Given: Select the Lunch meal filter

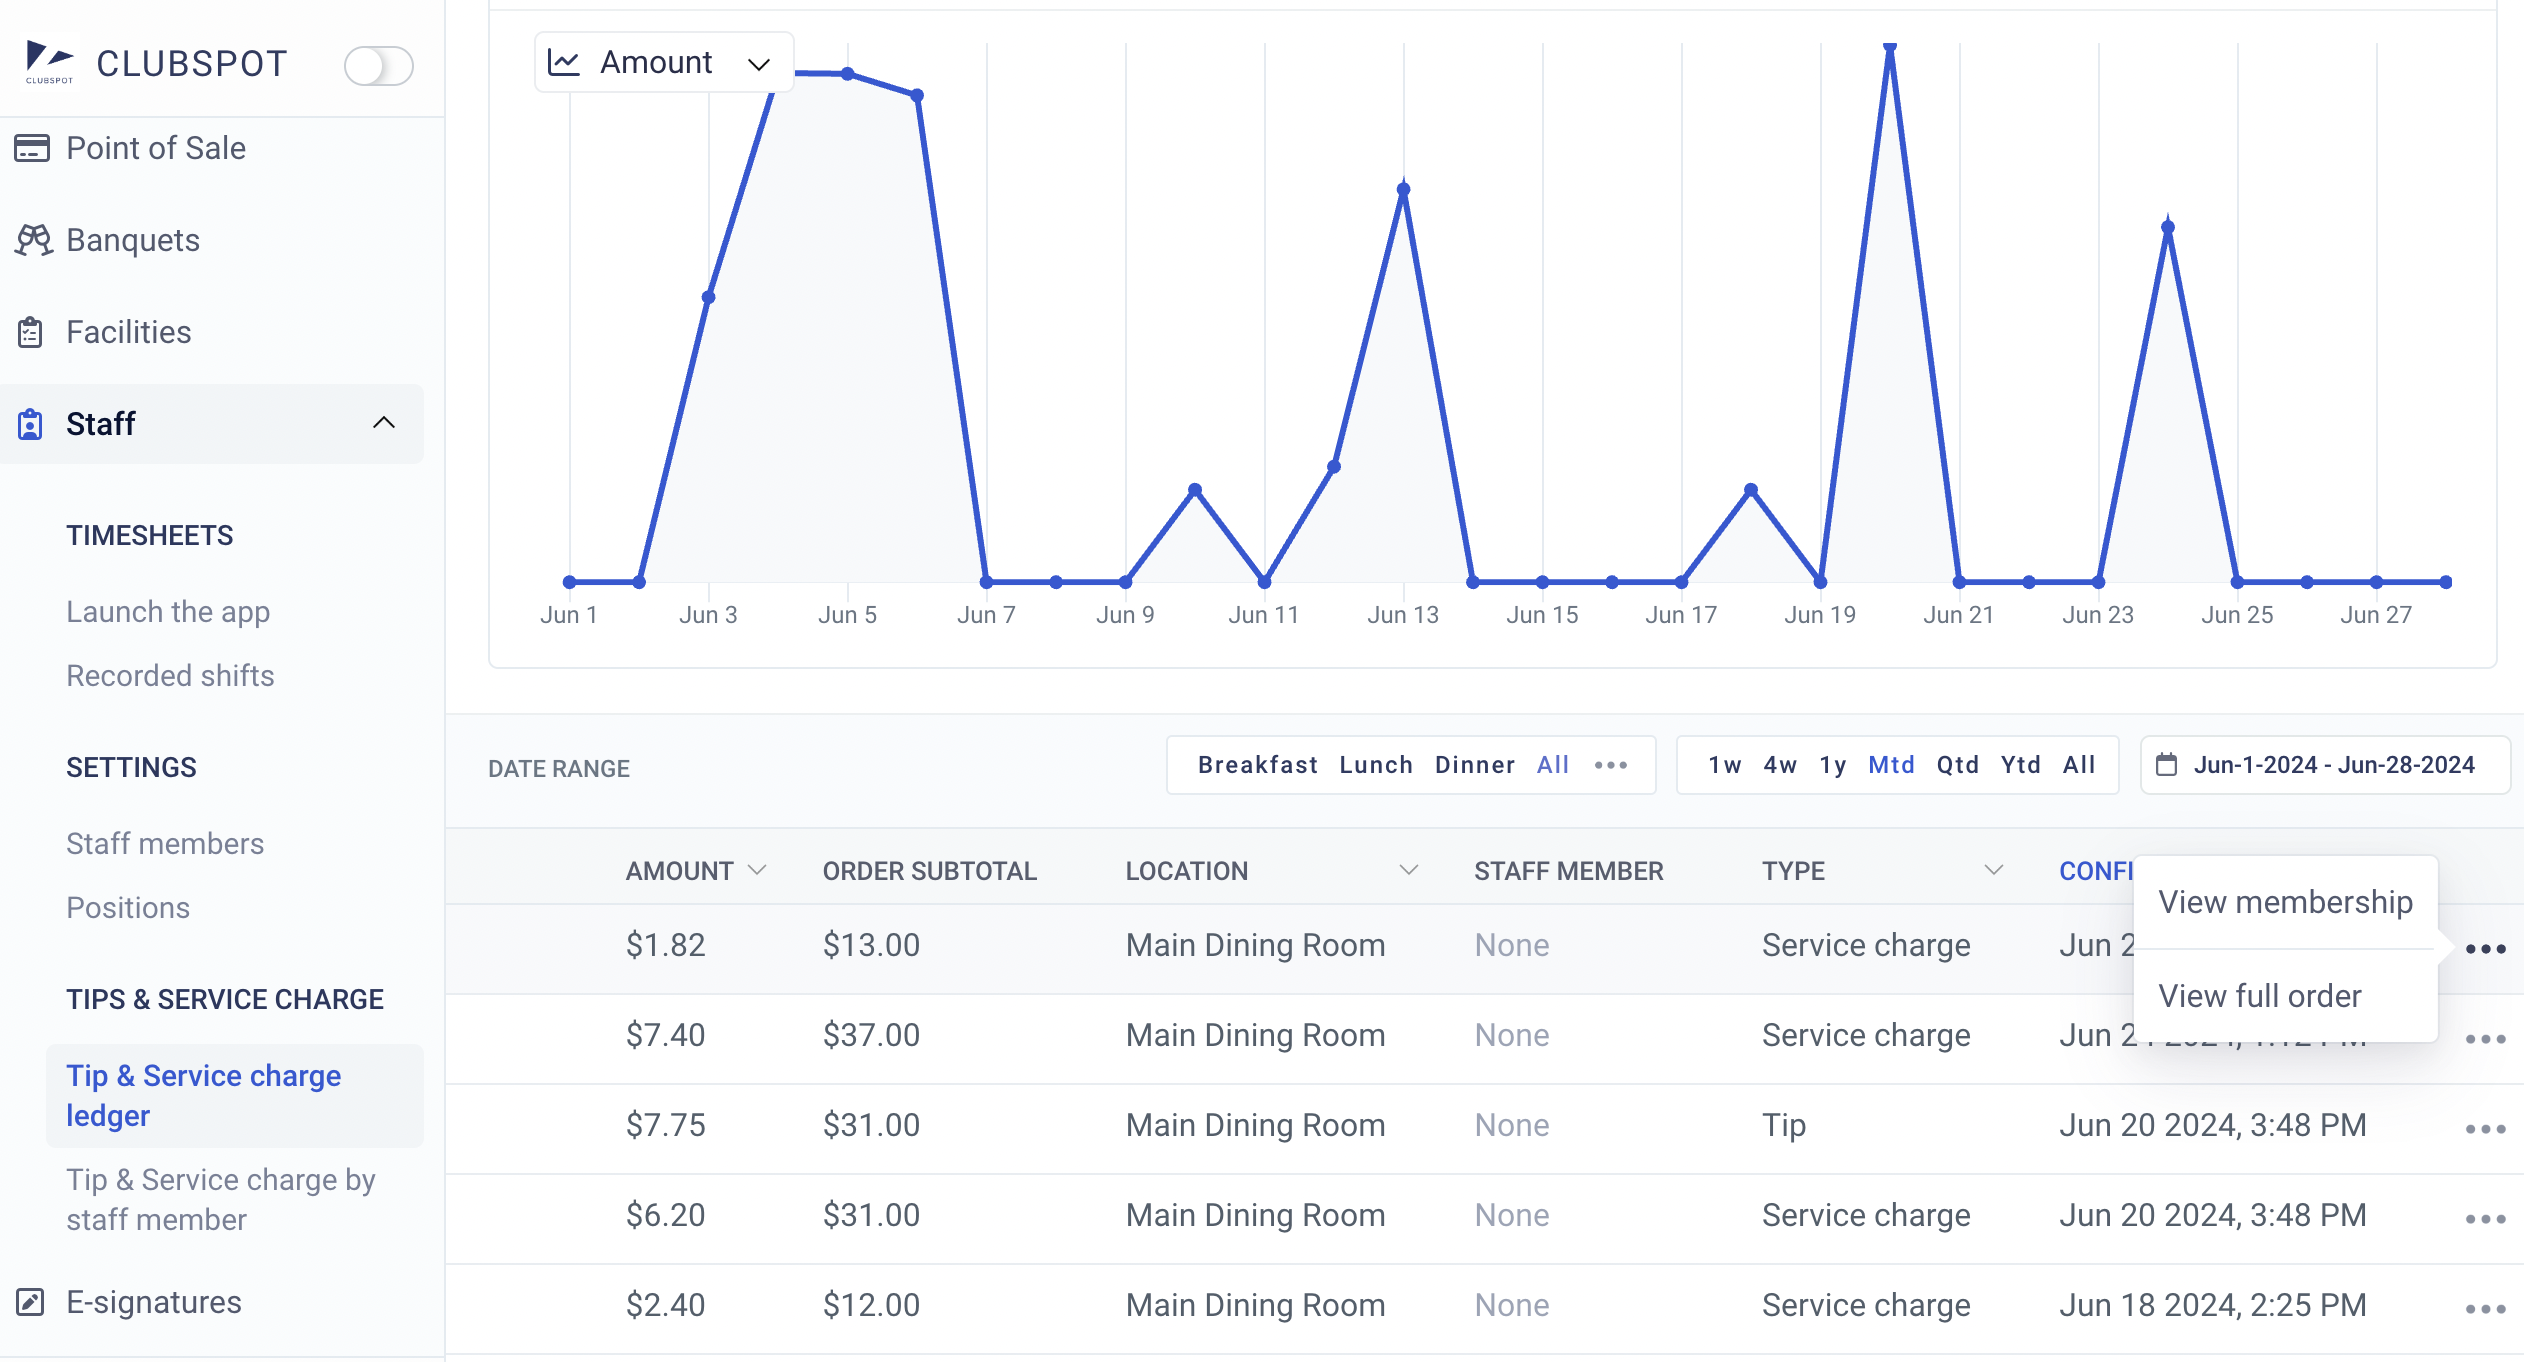Looking at the screenshot, I should [1375, 765].
